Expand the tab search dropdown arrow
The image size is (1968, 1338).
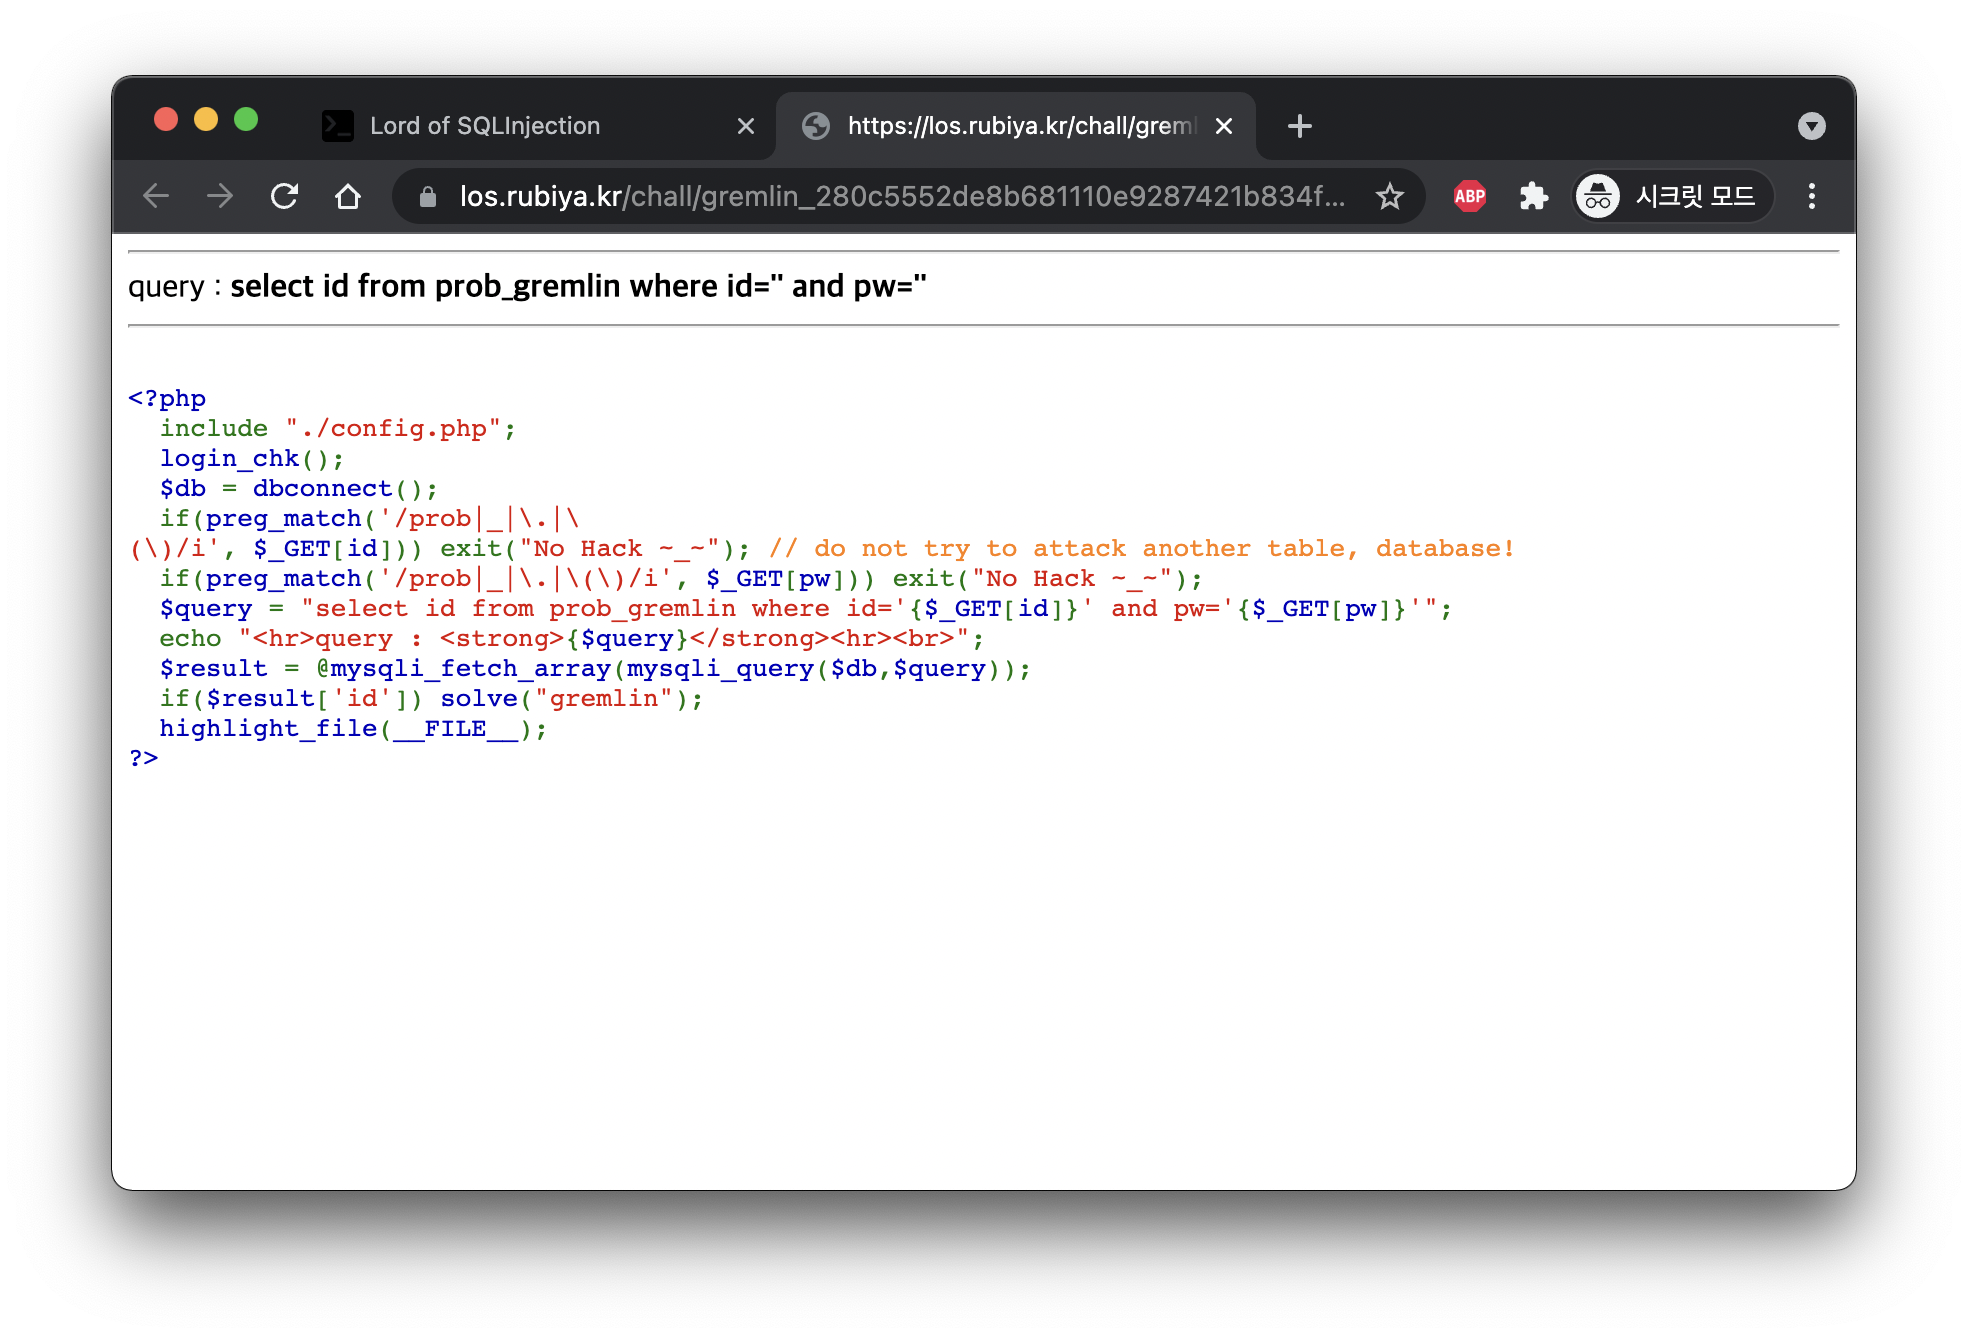pyautogui.click(x=1811, y=126)
